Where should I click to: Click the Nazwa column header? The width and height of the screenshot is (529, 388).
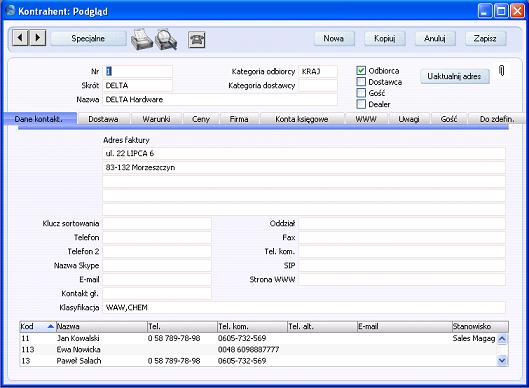(x=102, y=326)
